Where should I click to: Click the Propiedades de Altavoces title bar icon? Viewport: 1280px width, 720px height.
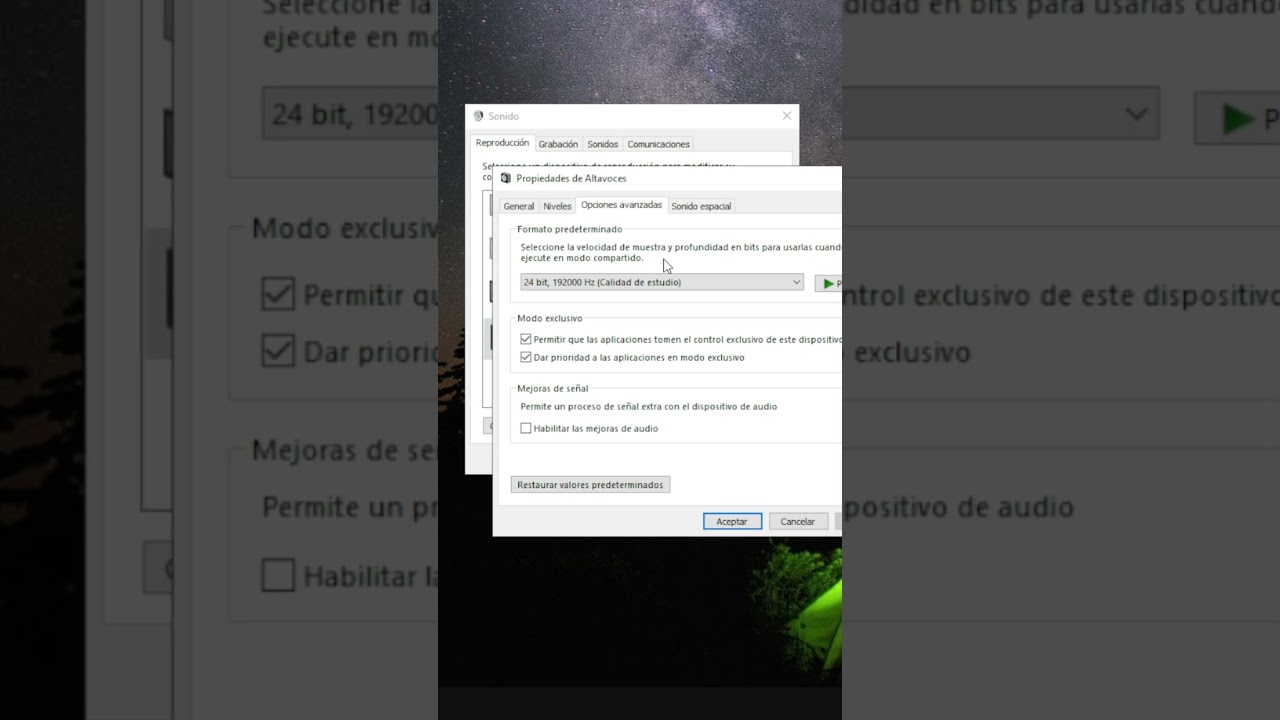(506, 178)
